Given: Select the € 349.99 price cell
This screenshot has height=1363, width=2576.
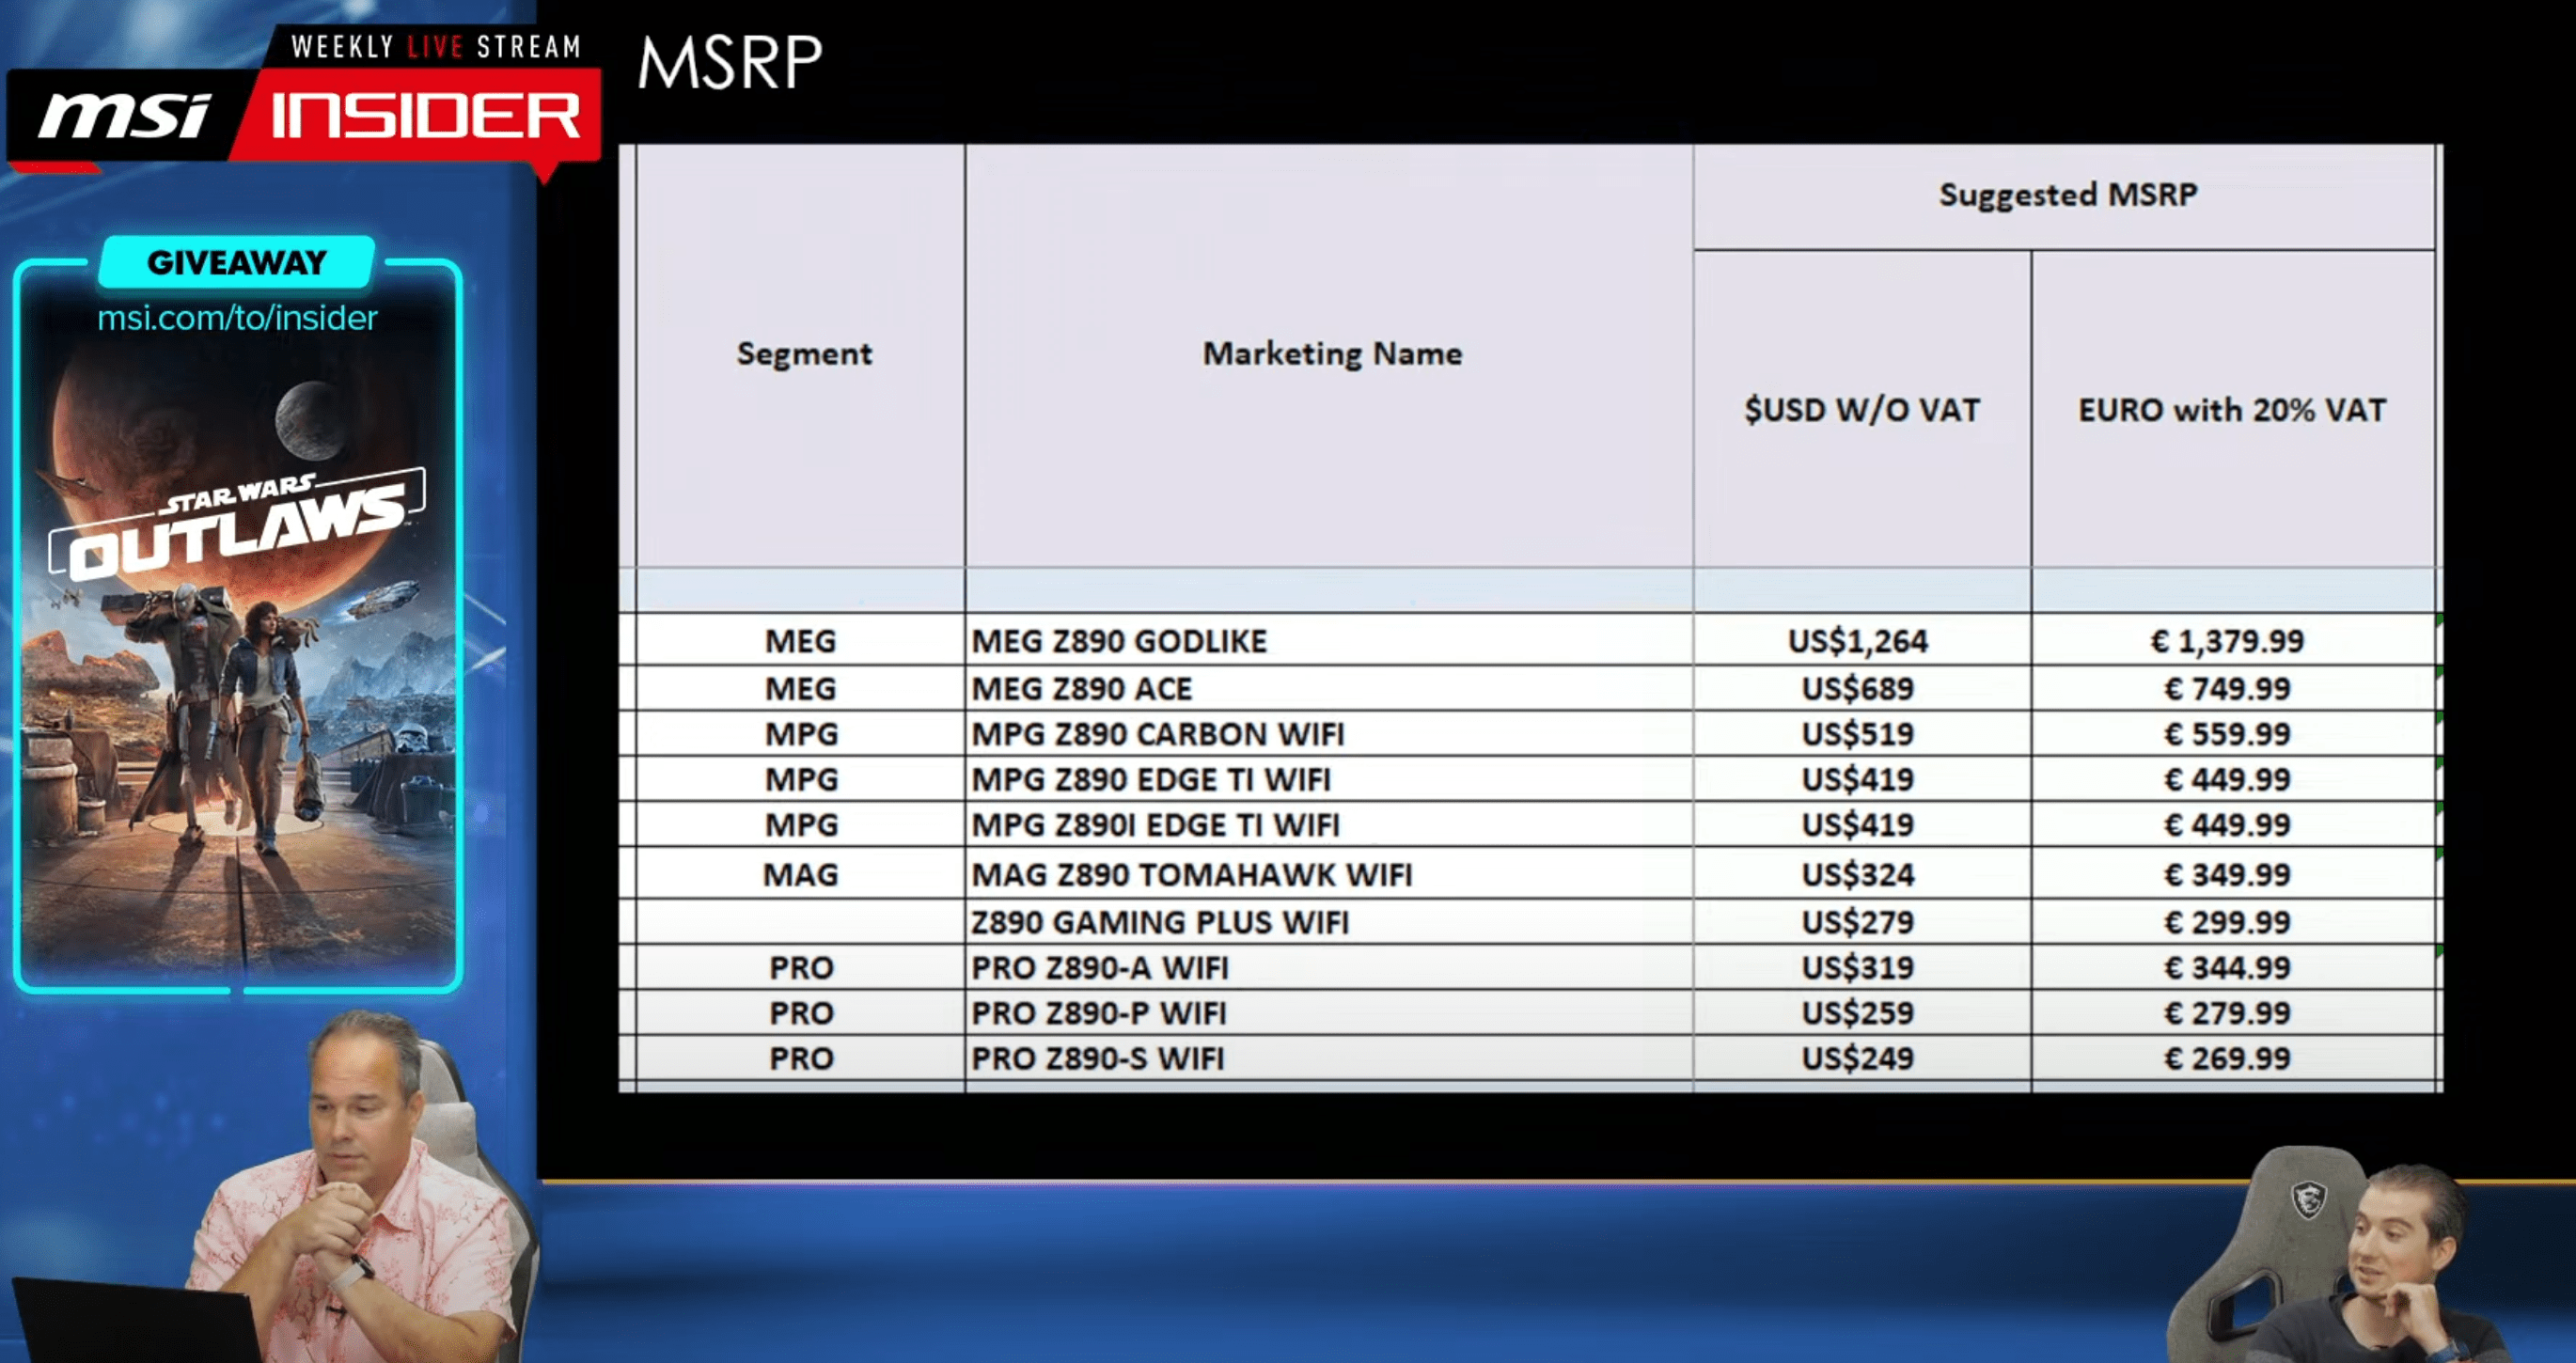Looking at the screenshot, I should (x=2232, y=874).
